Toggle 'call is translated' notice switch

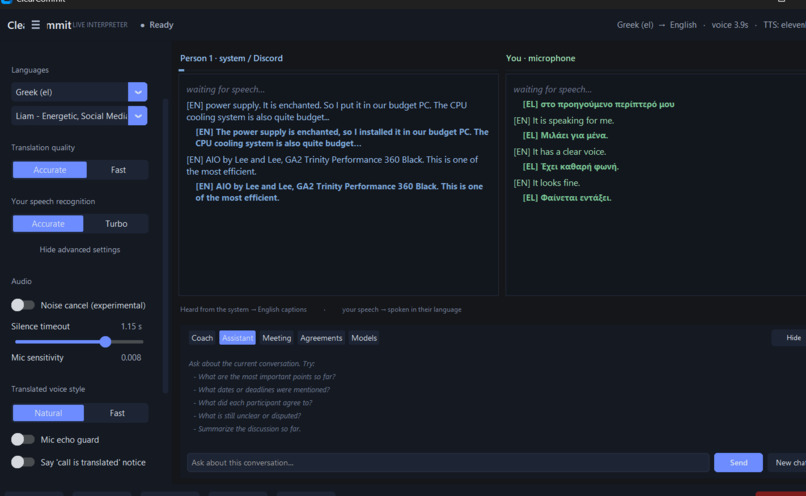pyautogui.click(x=23, y=462)
